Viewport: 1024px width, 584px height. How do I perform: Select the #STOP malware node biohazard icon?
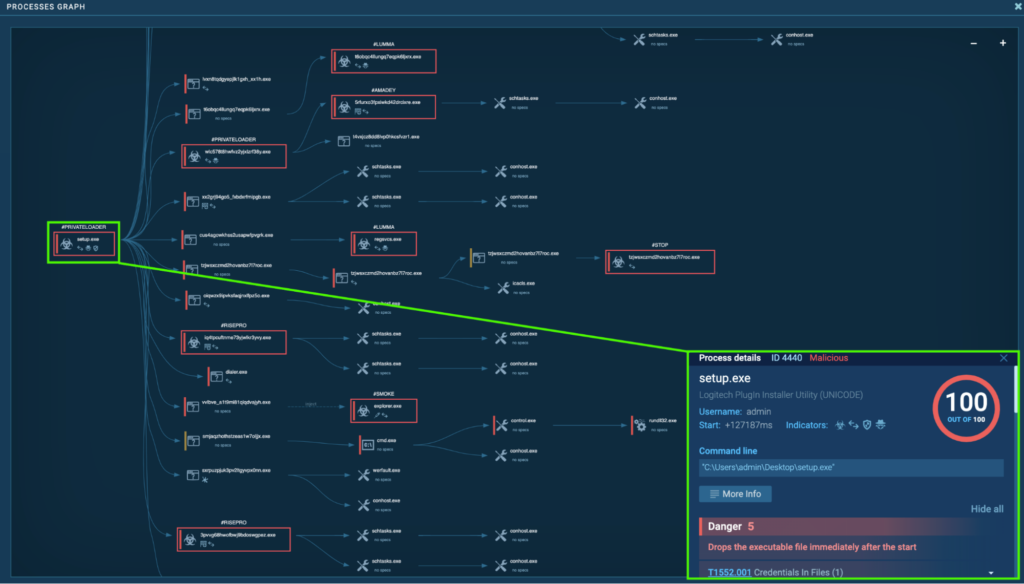pyautogui.click(x=620, y=262)
